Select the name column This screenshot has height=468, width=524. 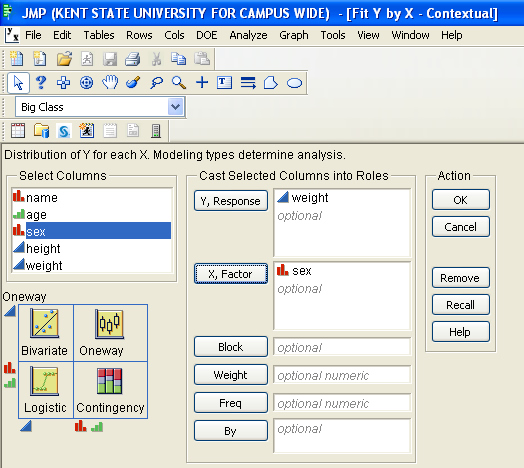point(92,197)
